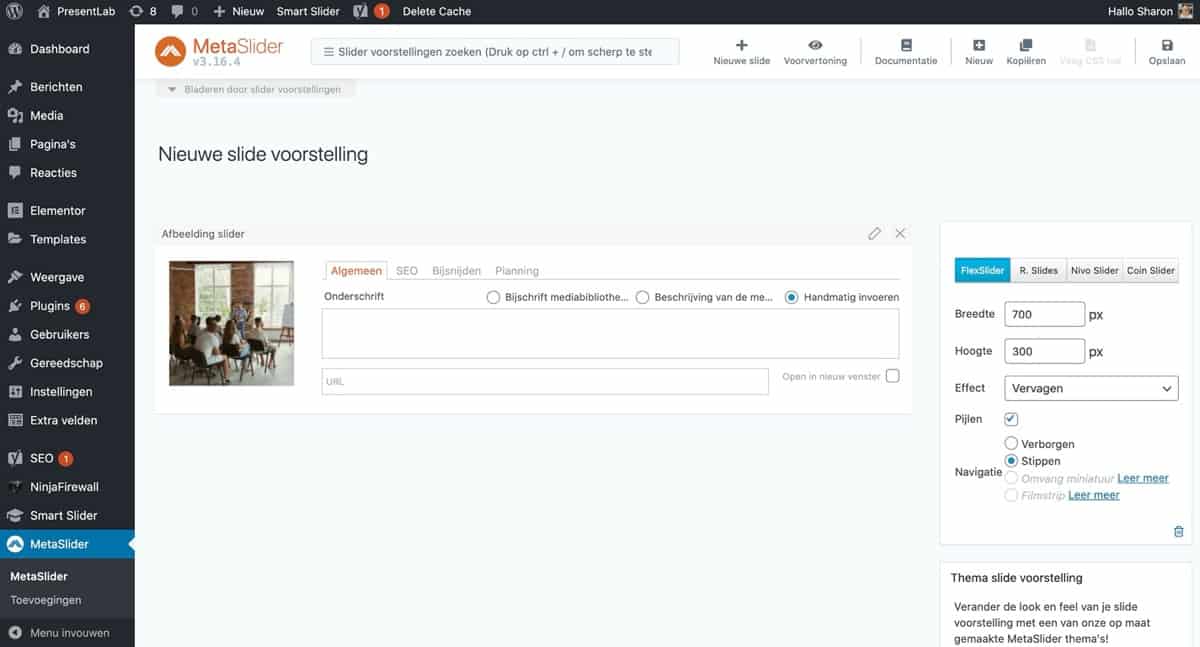Open the Nieuw menu in admin bar
1200x647 pixels.
(x=238, y=11)
